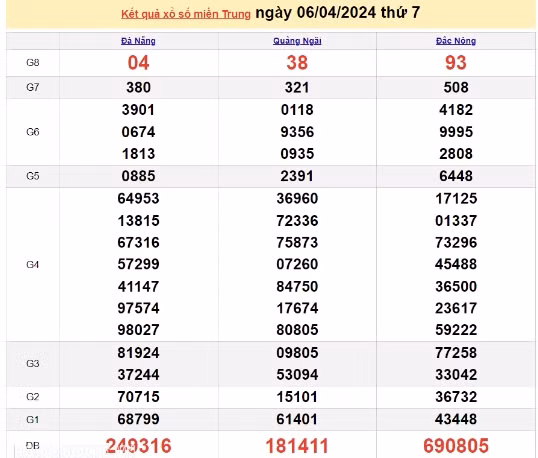The image size is (538, 458).
Task: Click Quảng Ngãi G7 number 321
Action: 297,87
